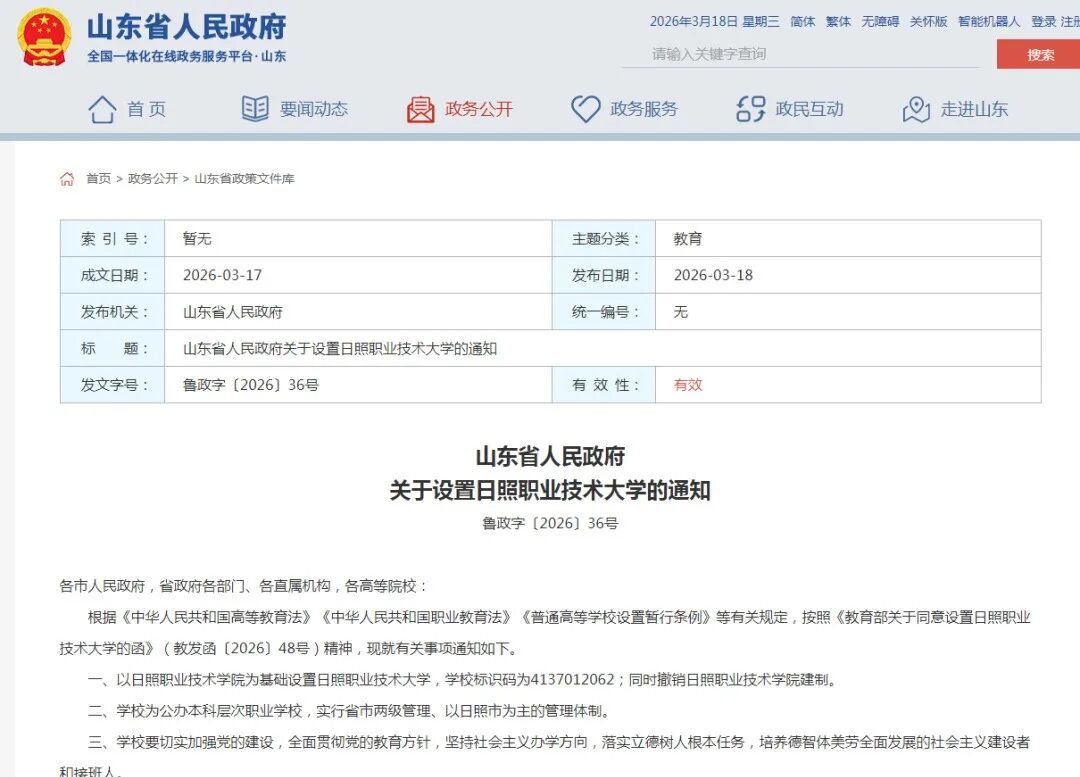Click the 登录 login link
Image resolution: width=1080 pixels, height=777 pixels.
click(x=1043, y=22)
